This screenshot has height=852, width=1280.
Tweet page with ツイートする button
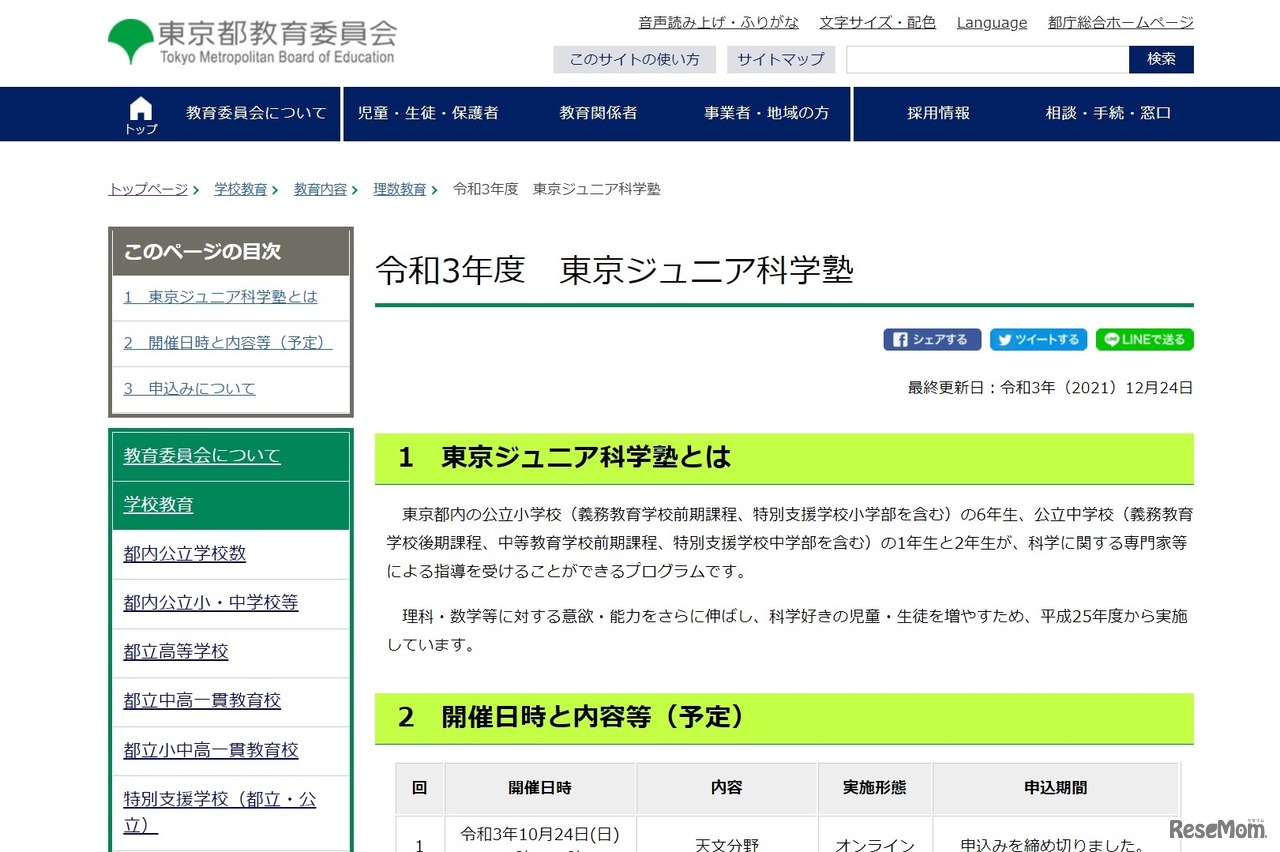tap(1038, 340)
